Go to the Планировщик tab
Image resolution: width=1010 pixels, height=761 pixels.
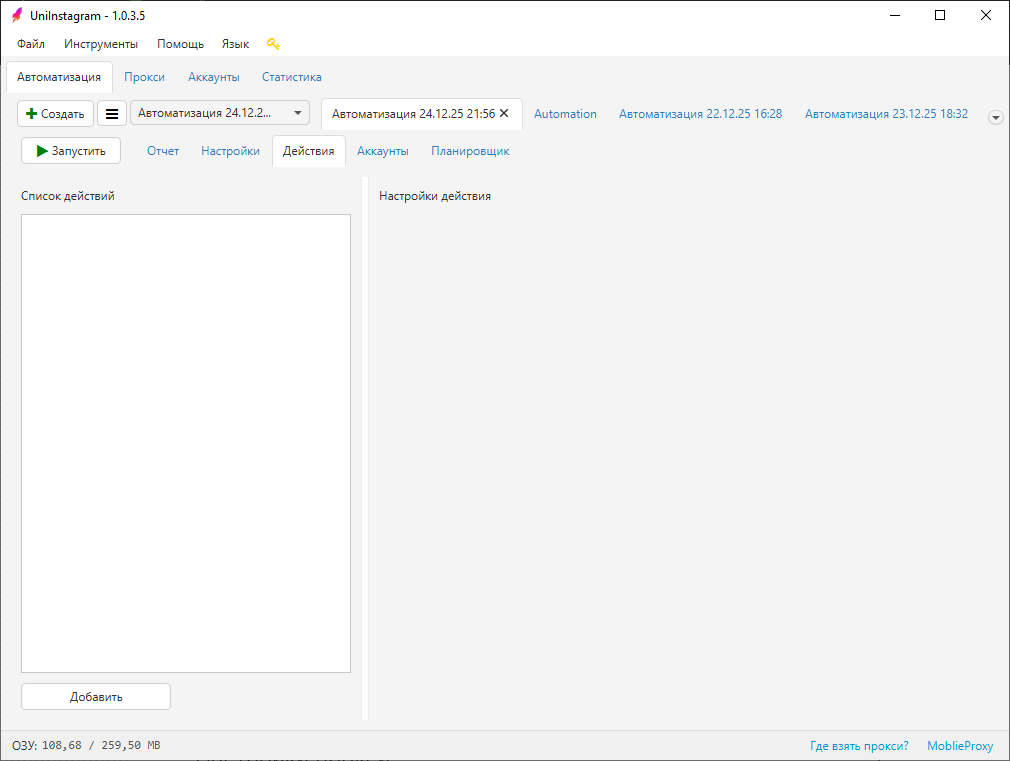(470, 151)
